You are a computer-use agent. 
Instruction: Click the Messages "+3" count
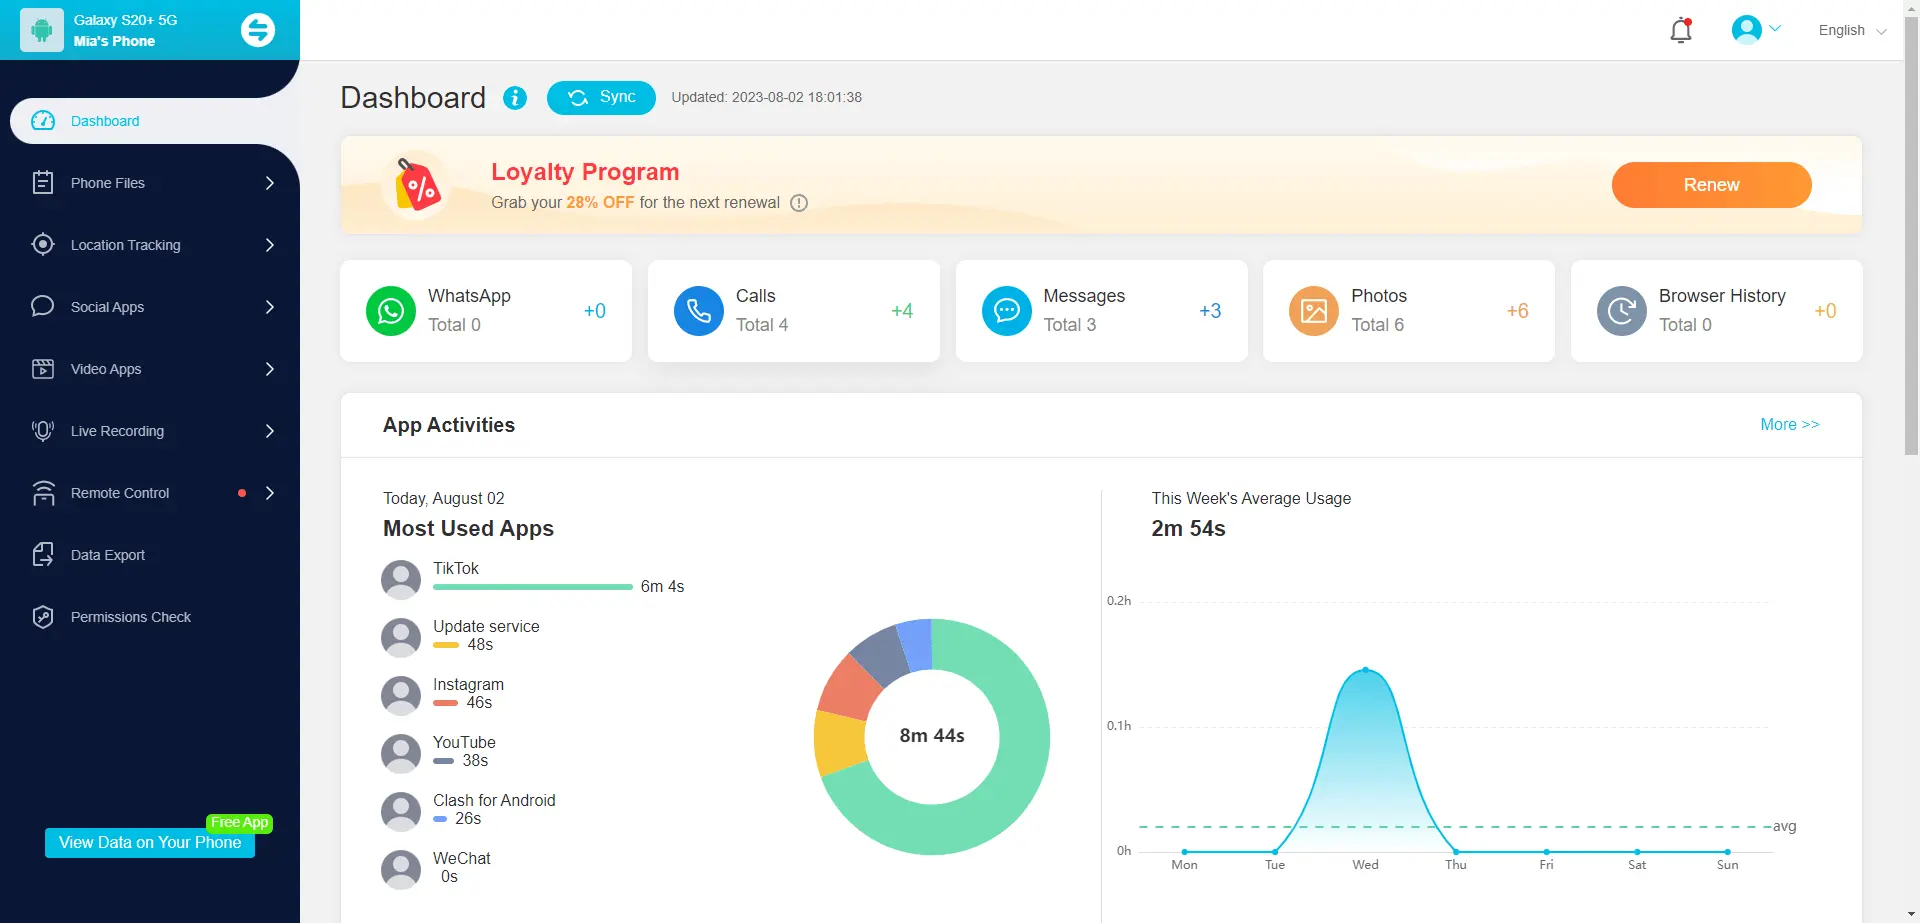[1210, 311]
